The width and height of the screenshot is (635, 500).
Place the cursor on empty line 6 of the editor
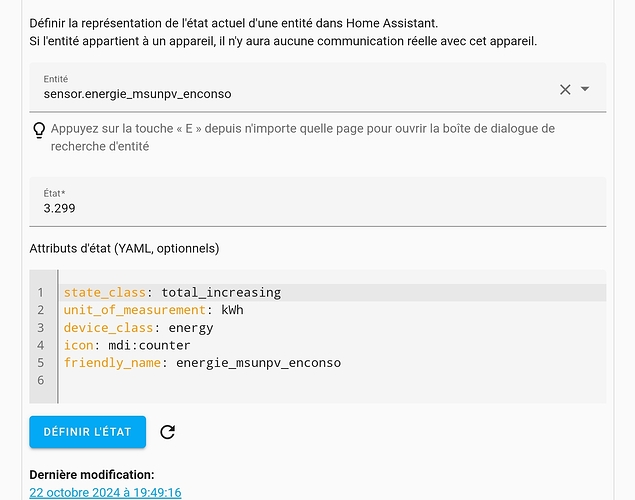(332, 381)
